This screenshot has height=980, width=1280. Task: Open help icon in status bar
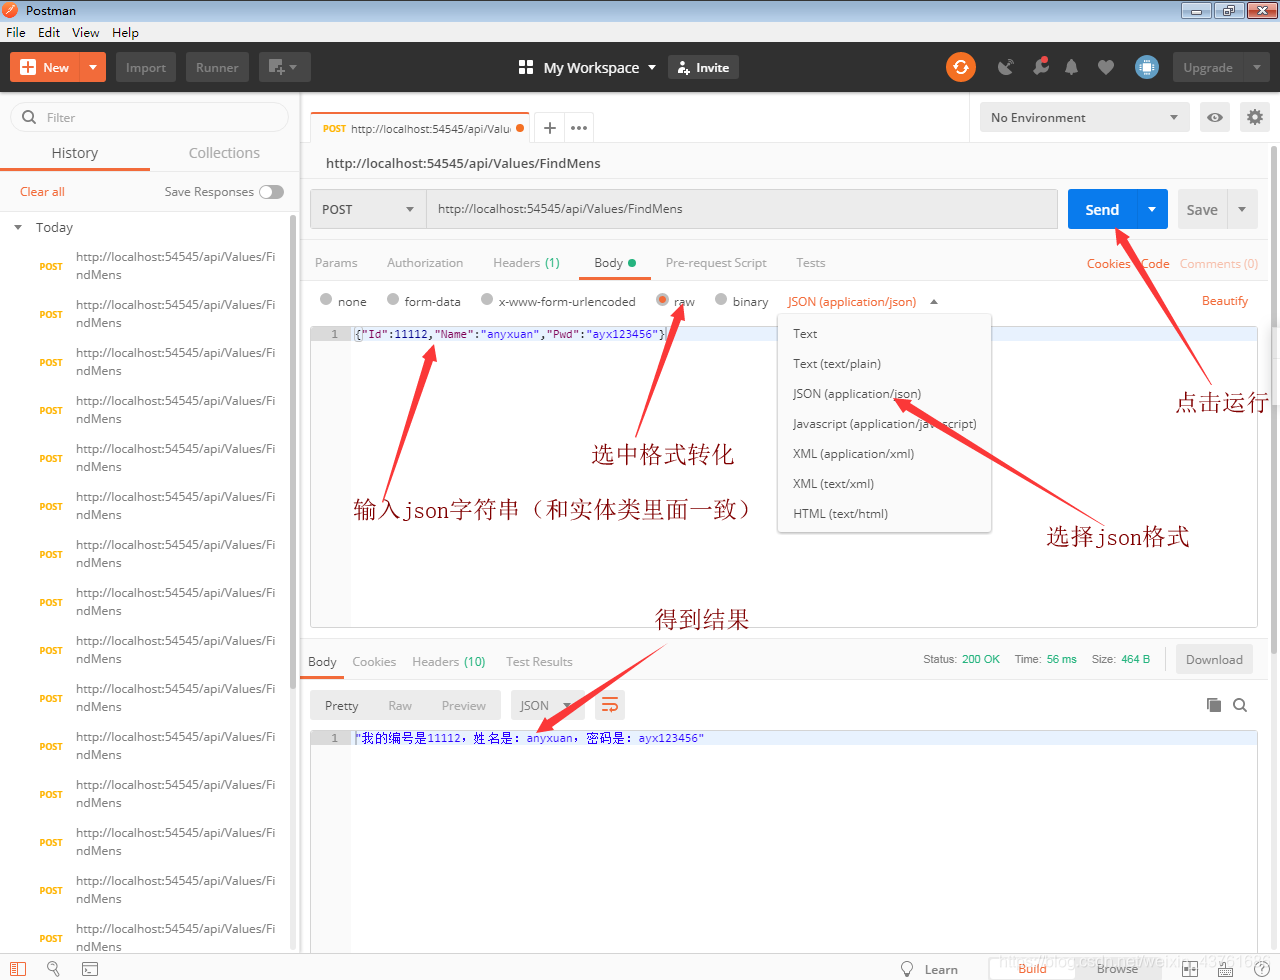point(1262,968)
